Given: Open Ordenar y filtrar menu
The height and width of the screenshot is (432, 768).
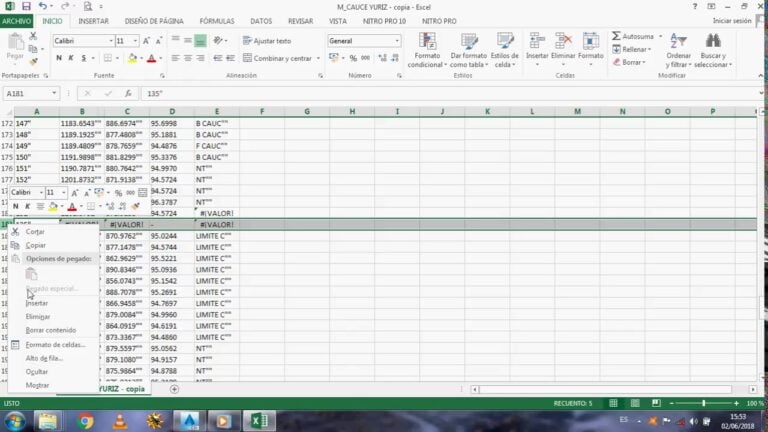Looking at the screenshot, I should click(x=678, y=50).
